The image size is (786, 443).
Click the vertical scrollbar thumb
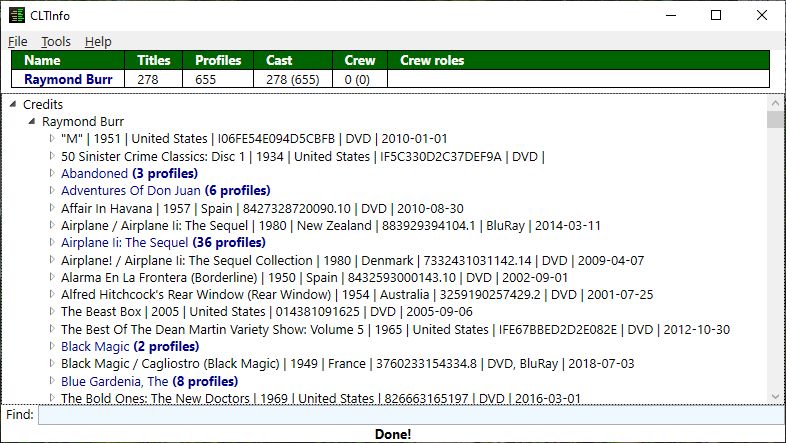[x=775, y=120]
